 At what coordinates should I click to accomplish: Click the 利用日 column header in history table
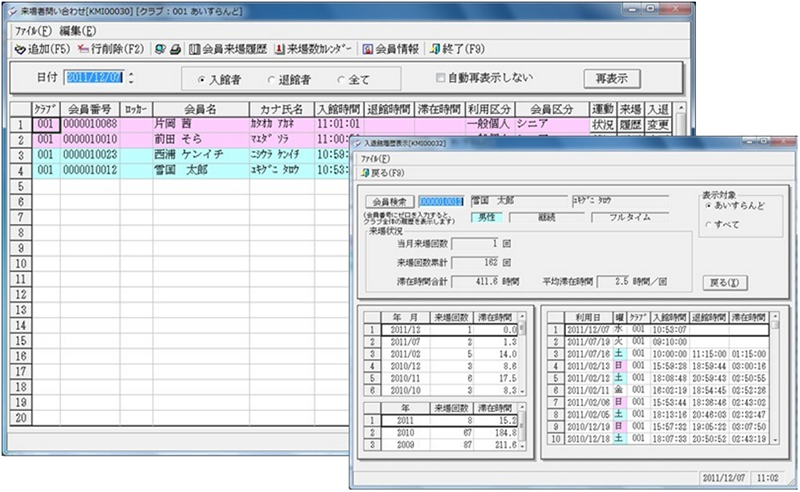[x=588, y=317]
